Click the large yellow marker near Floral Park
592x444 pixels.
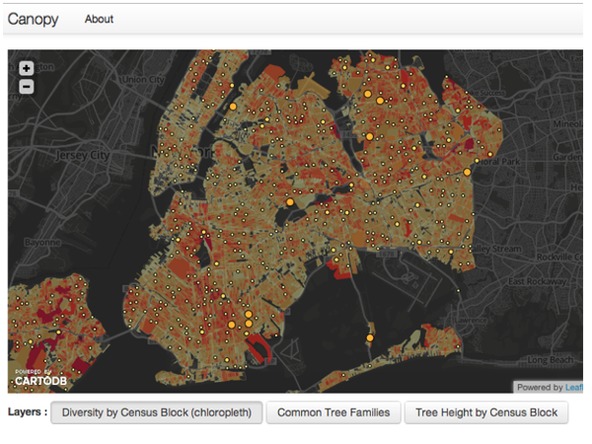pos(467,172)
